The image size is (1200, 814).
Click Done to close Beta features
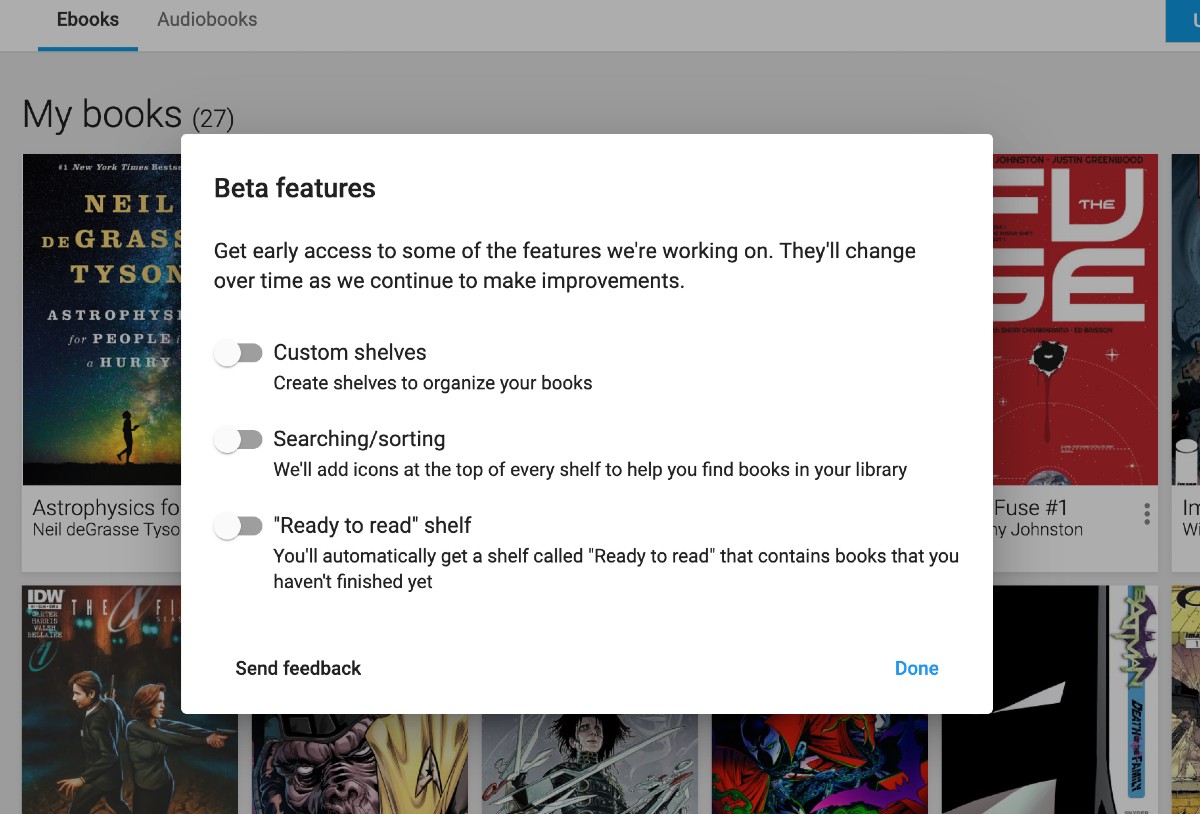[x=916, y=668]
